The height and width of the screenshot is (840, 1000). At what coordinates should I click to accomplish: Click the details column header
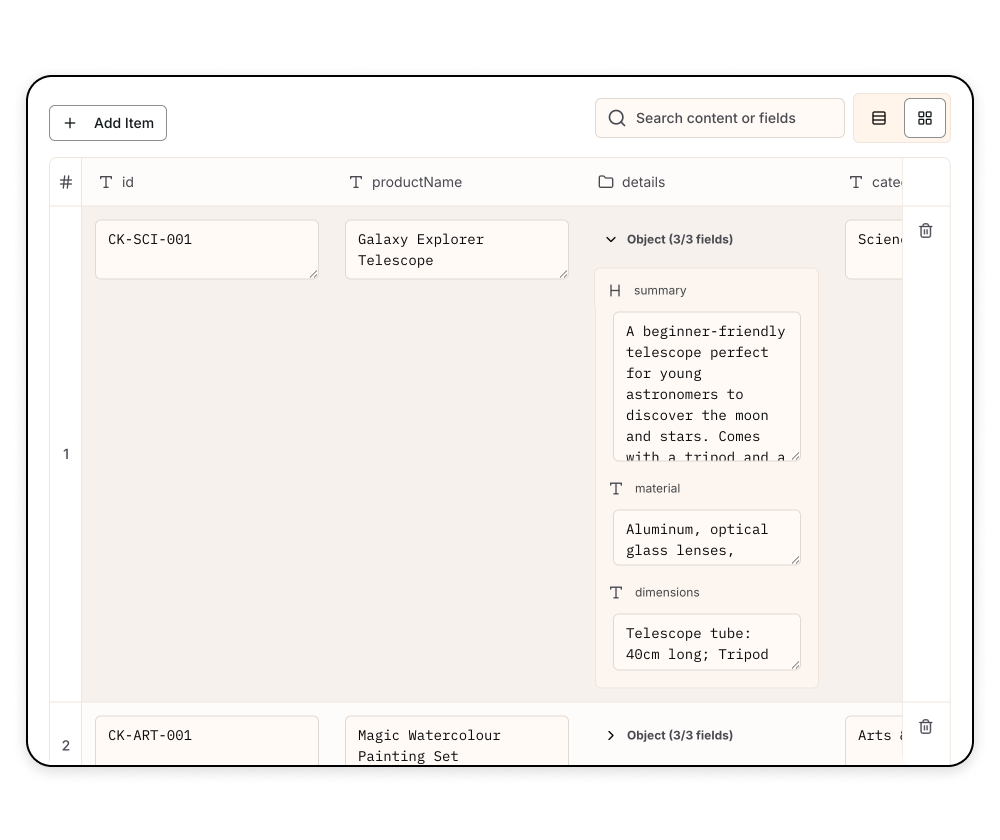click(707, 182)
